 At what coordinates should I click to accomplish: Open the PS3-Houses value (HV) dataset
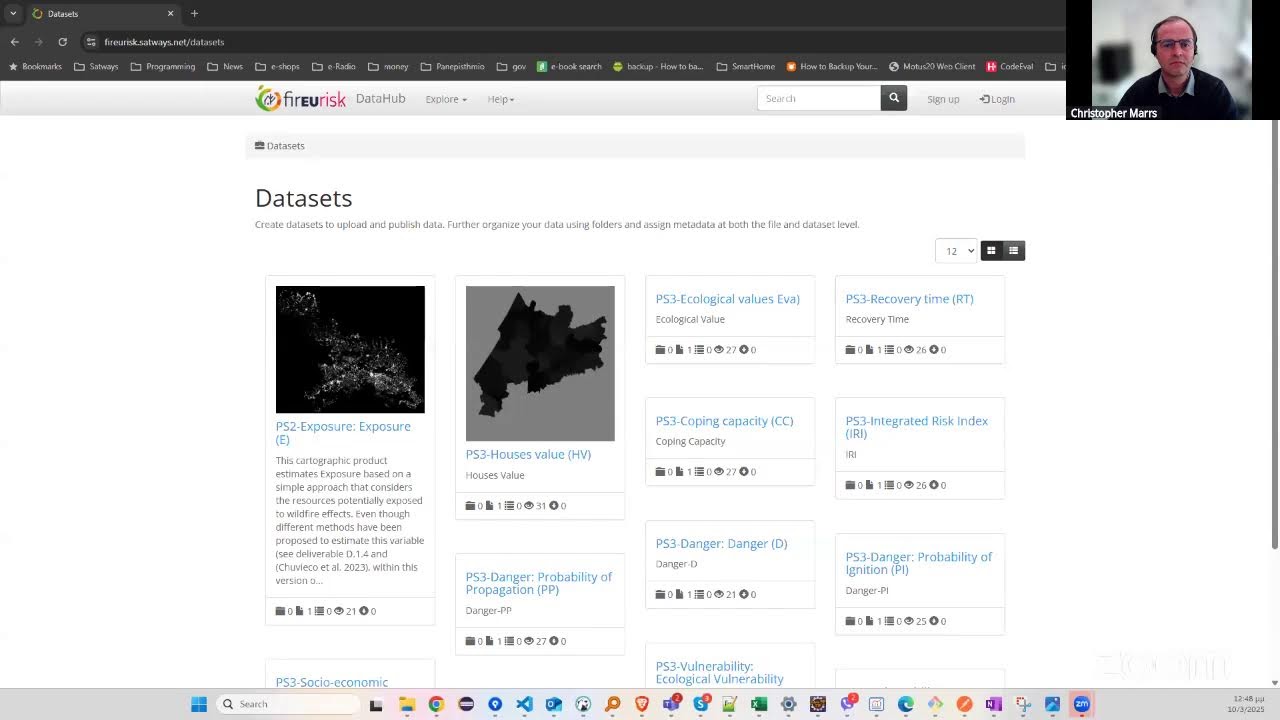[x=528, y=454]
